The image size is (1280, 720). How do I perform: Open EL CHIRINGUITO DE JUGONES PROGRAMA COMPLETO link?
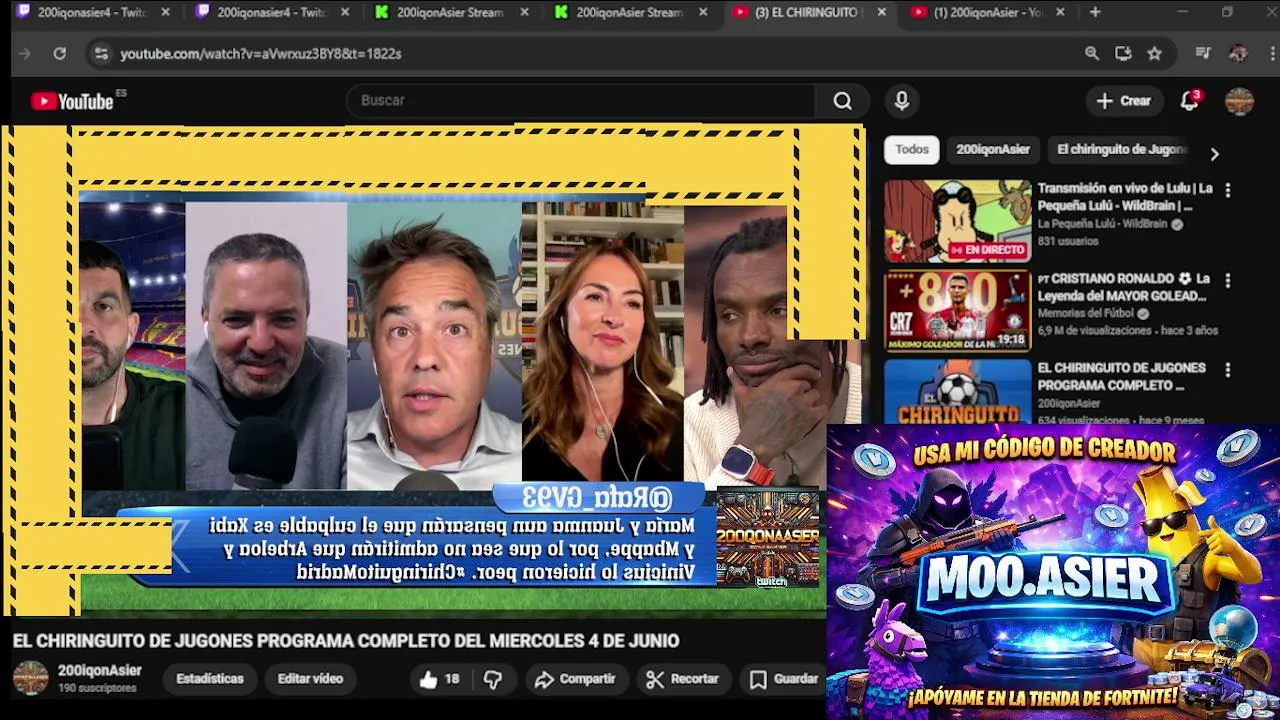tap(1121, 376)
